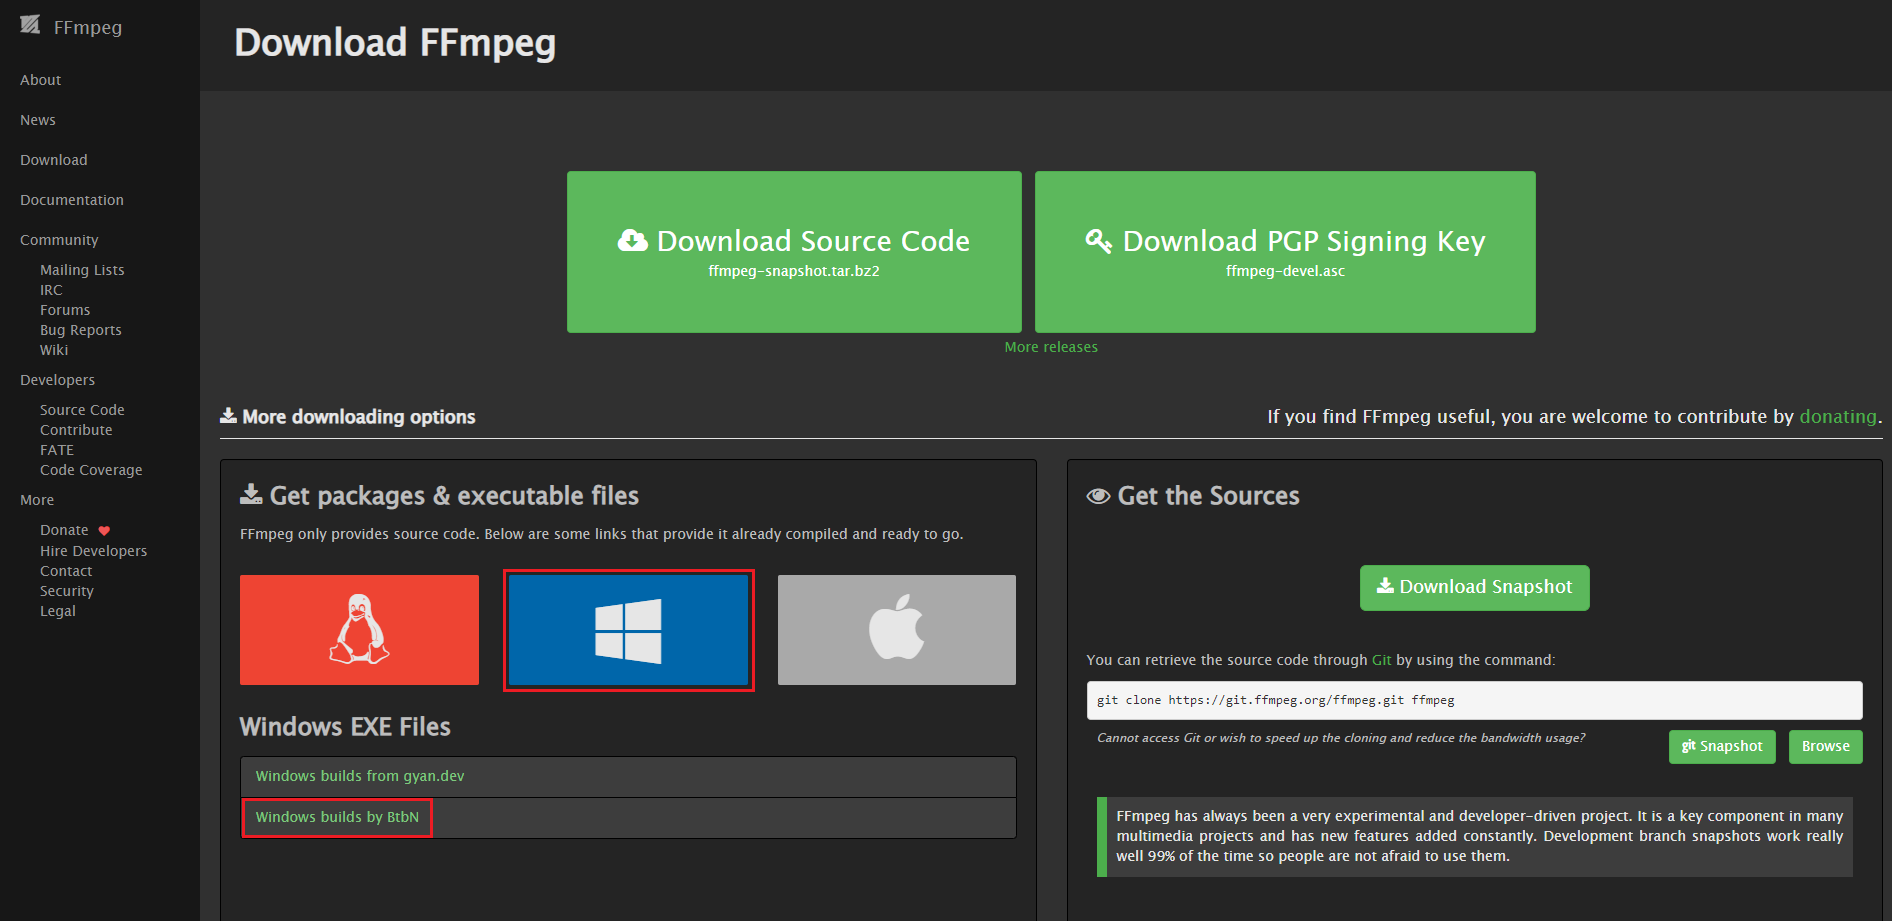Select the Linux penguin icon tile
1892x921 pixels.
(x=359, y=630)
